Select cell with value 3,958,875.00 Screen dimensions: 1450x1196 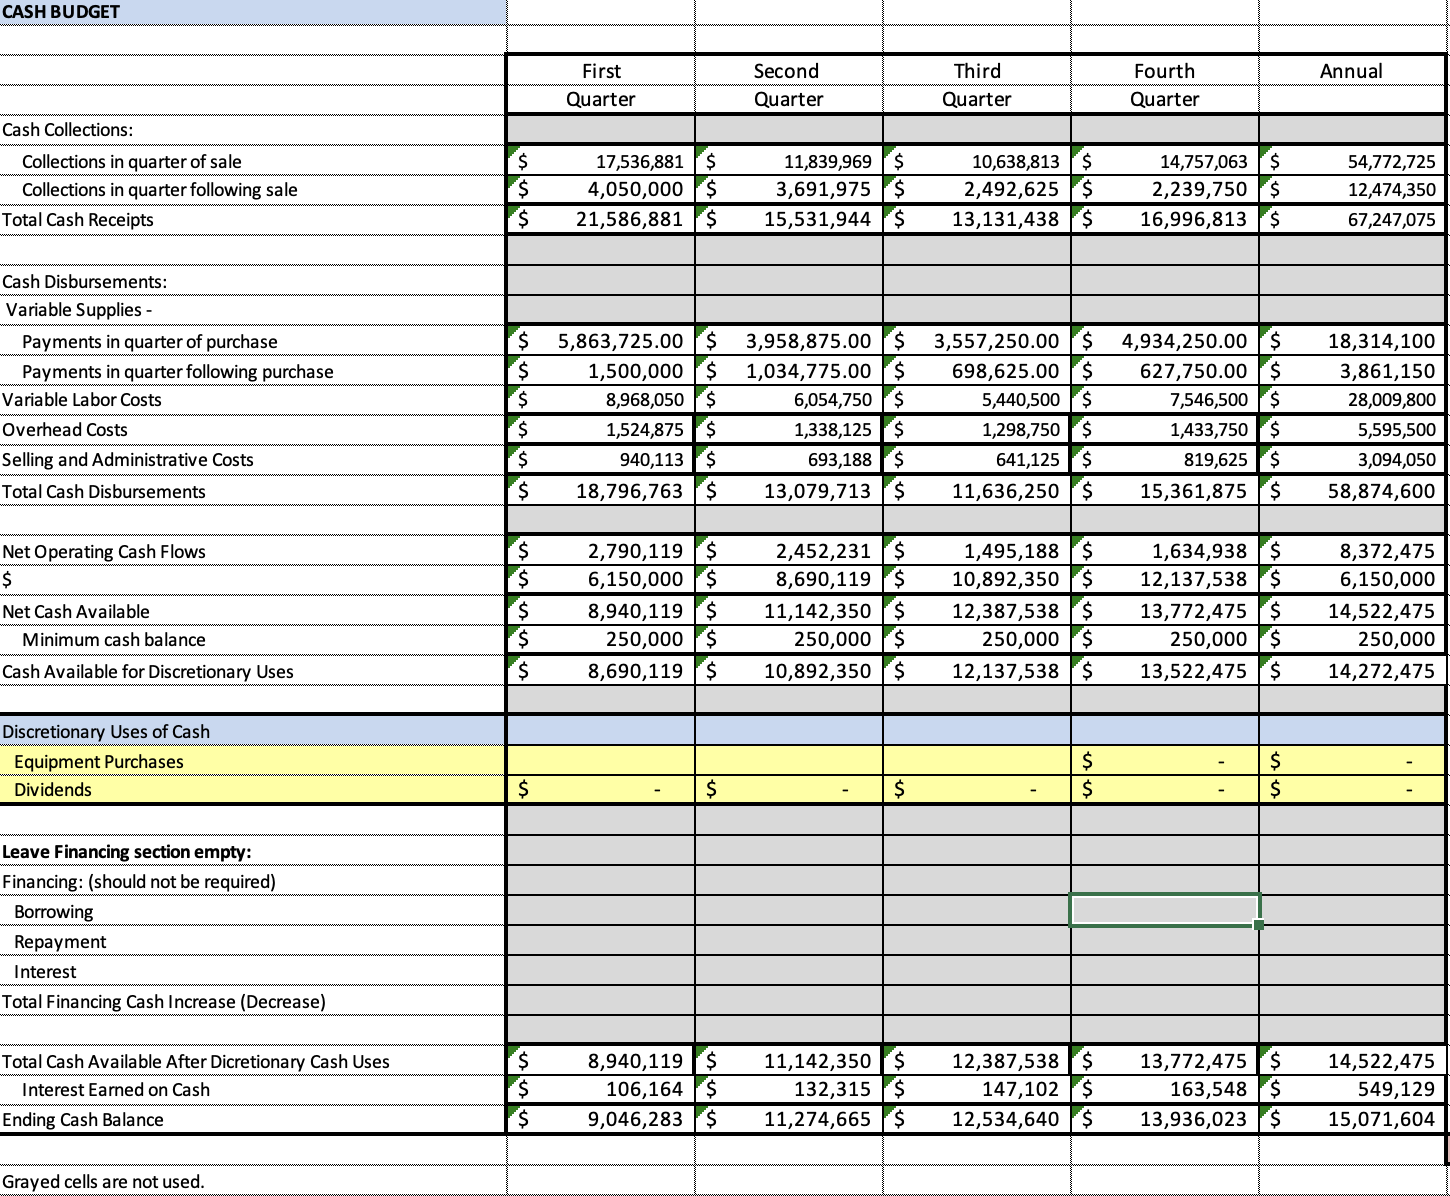(789, 341)
